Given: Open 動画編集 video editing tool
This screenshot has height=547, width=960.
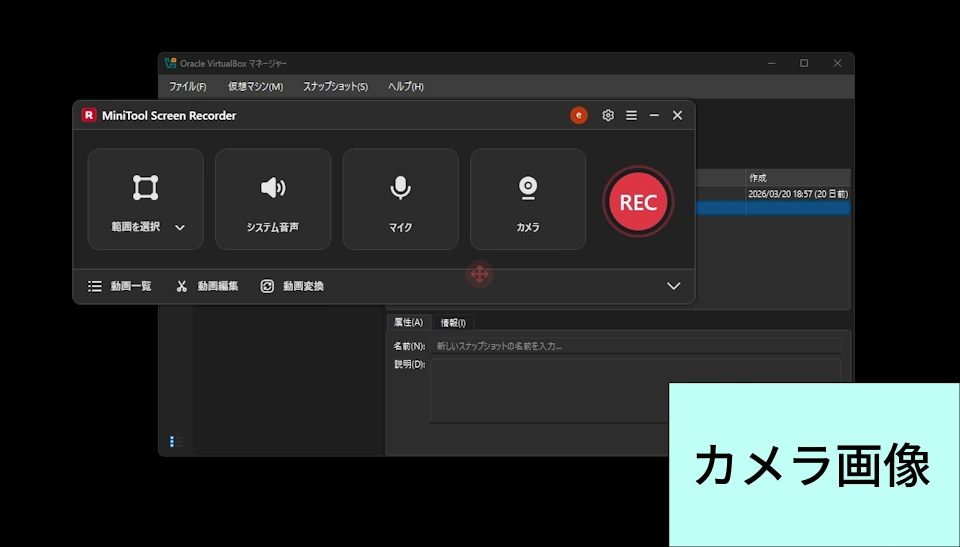Looking at the screenshot, I should 207,286.
